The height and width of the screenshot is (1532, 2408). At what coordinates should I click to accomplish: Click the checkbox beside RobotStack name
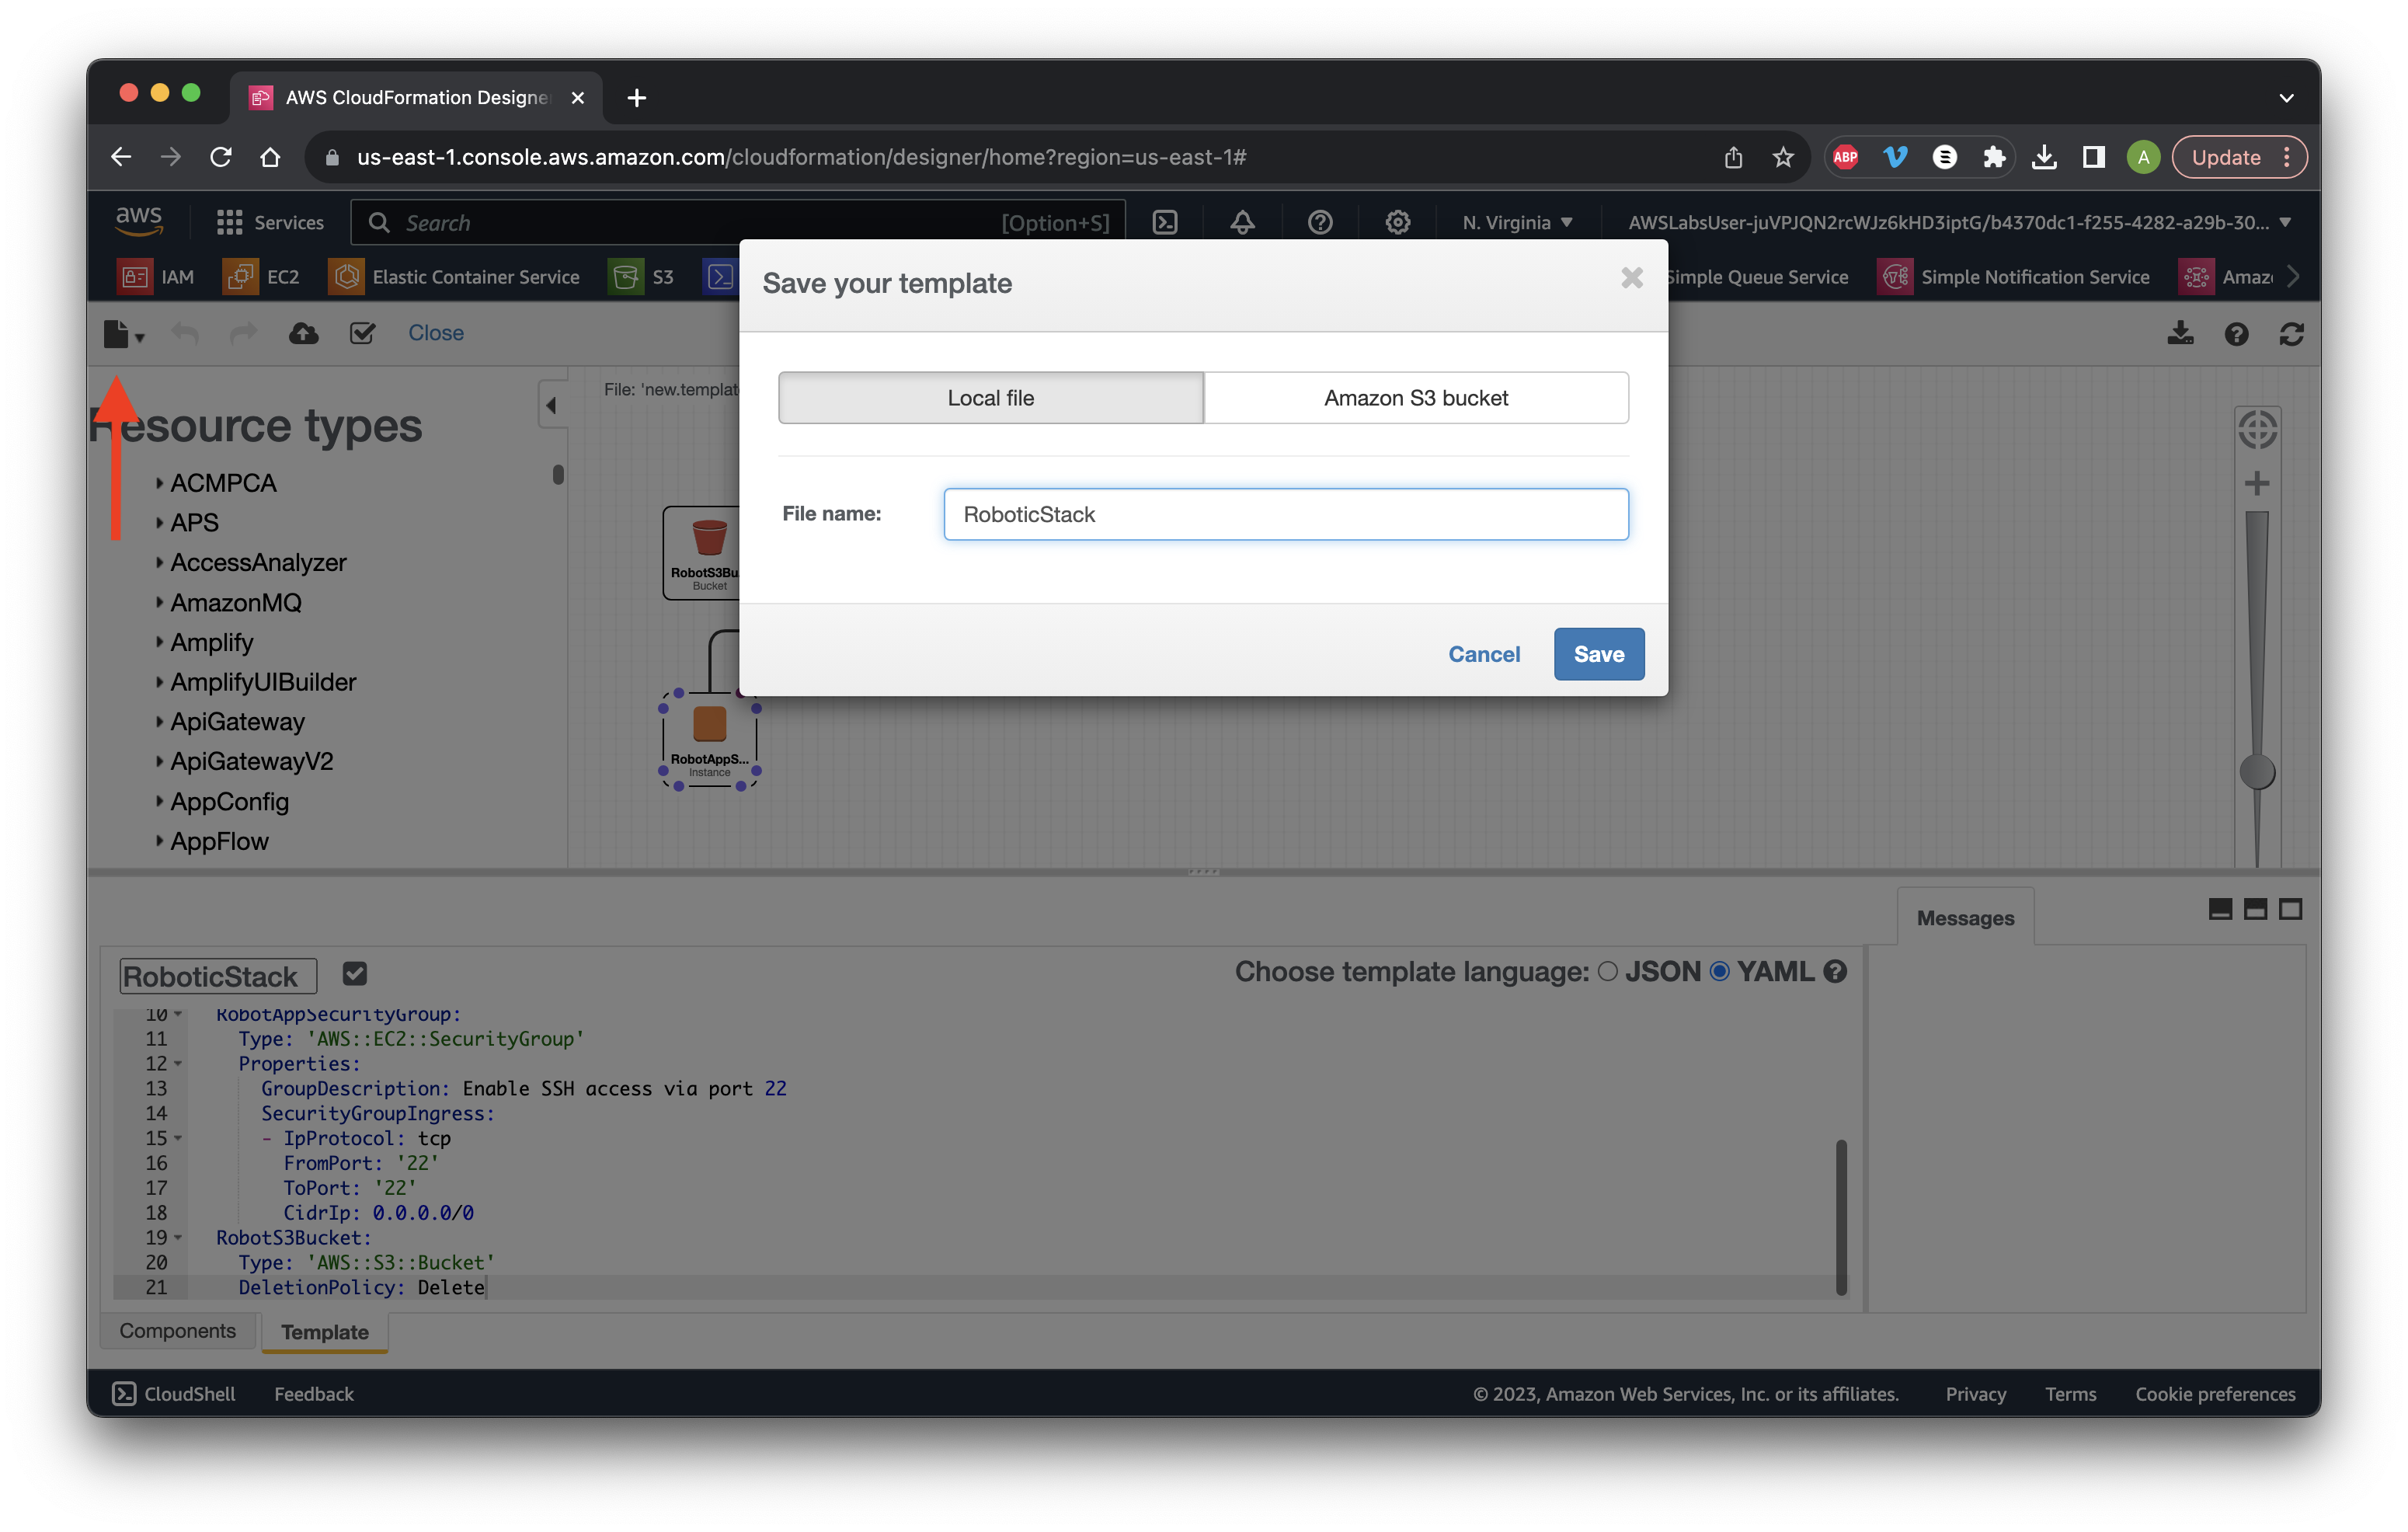[354, 973]
